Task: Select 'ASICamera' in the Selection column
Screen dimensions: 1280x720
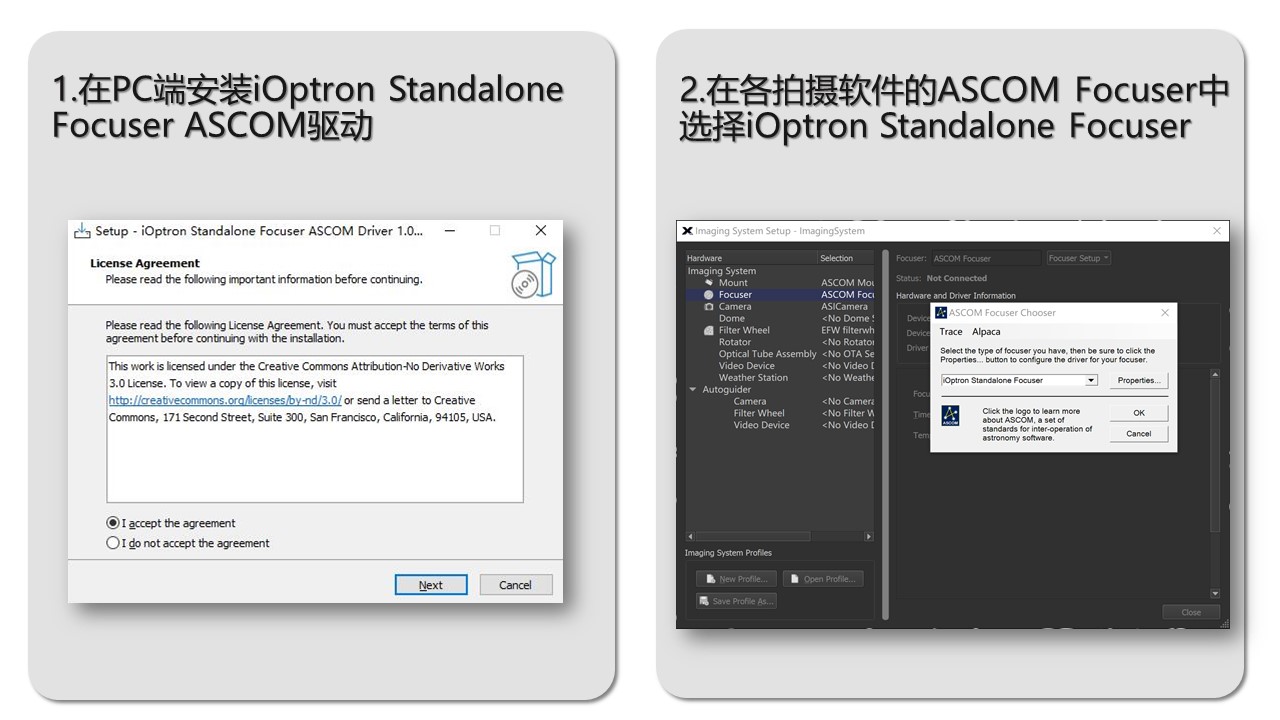Action: 845,307
